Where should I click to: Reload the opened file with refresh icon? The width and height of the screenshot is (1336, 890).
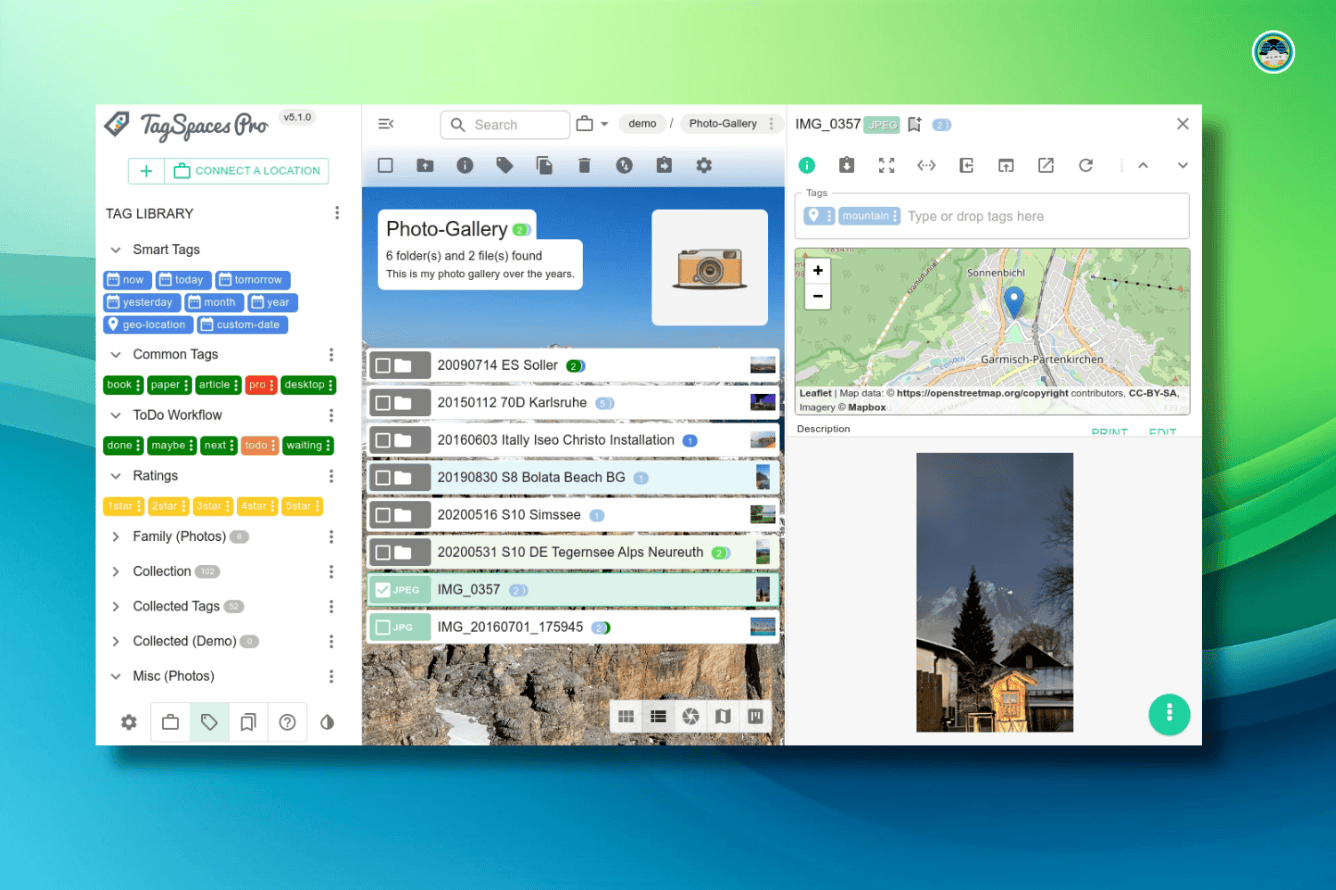[1086, 166]
